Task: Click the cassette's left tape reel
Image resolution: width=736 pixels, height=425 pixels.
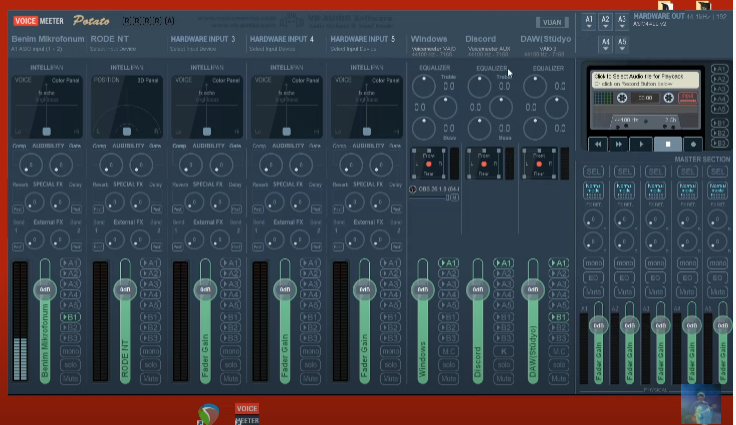Action: point(622,98)
